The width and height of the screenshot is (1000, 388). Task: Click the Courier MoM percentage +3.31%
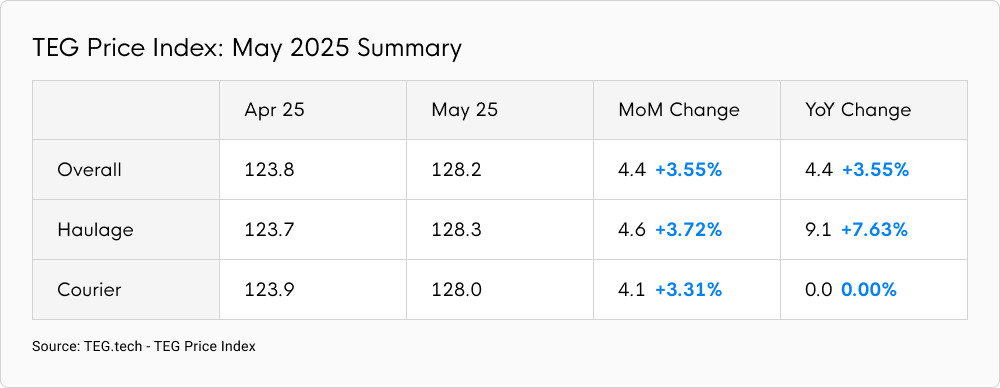[x=689, y=290]
